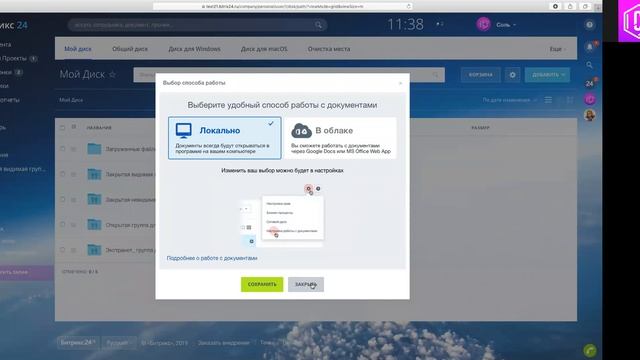Click the right sidebar search magnifier

(x=589, y=65)
